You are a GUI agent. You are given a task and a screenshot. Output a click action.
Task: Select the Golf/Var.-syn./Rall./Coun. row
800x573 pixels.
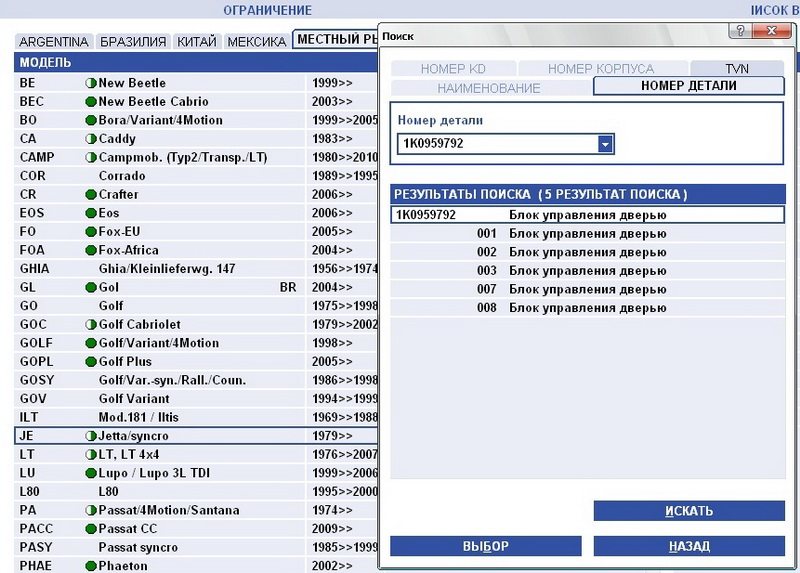tap(196, 380)
